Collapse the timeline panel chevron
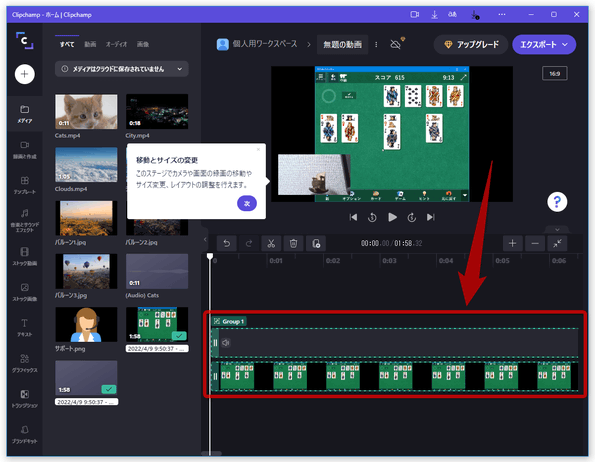Image resolution: width=595 pixels, height=462 pixels. 557,229
